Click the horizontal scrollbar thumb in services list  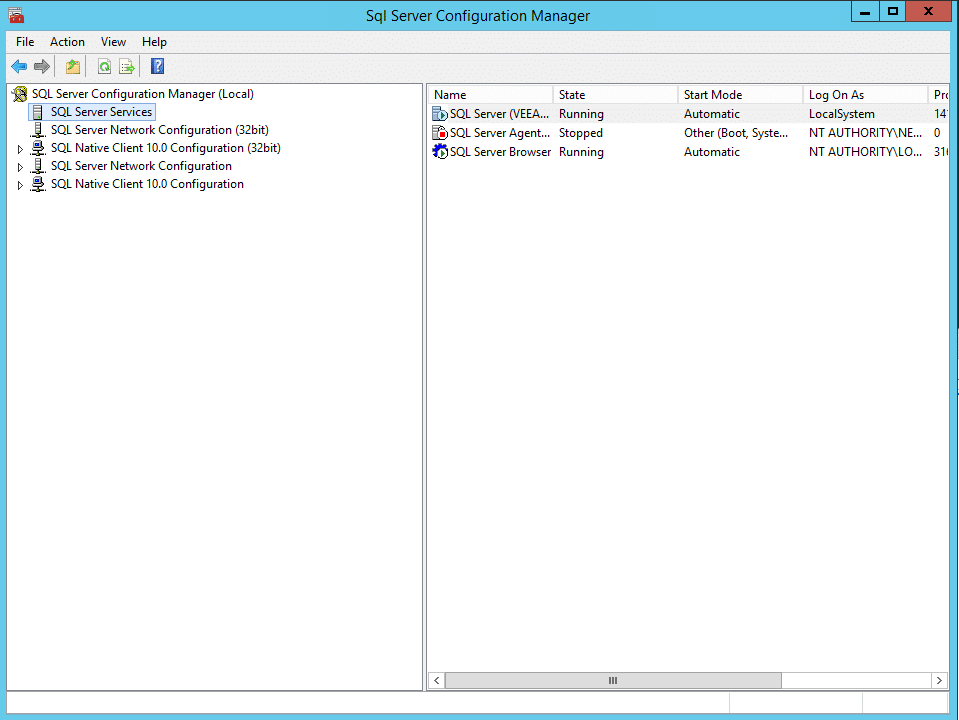click(613, 680)
